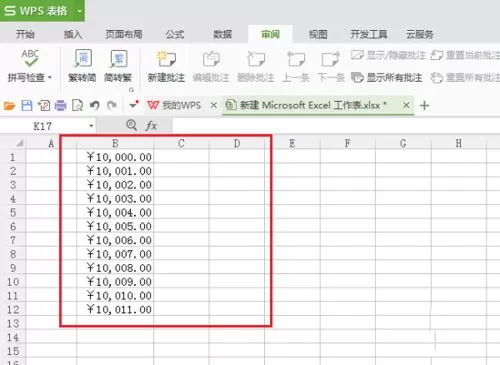Close the 新建 Microsoft Excel 工作表.xlsx tab
Viewport: 500px width, 365px height.
point(406,105)
